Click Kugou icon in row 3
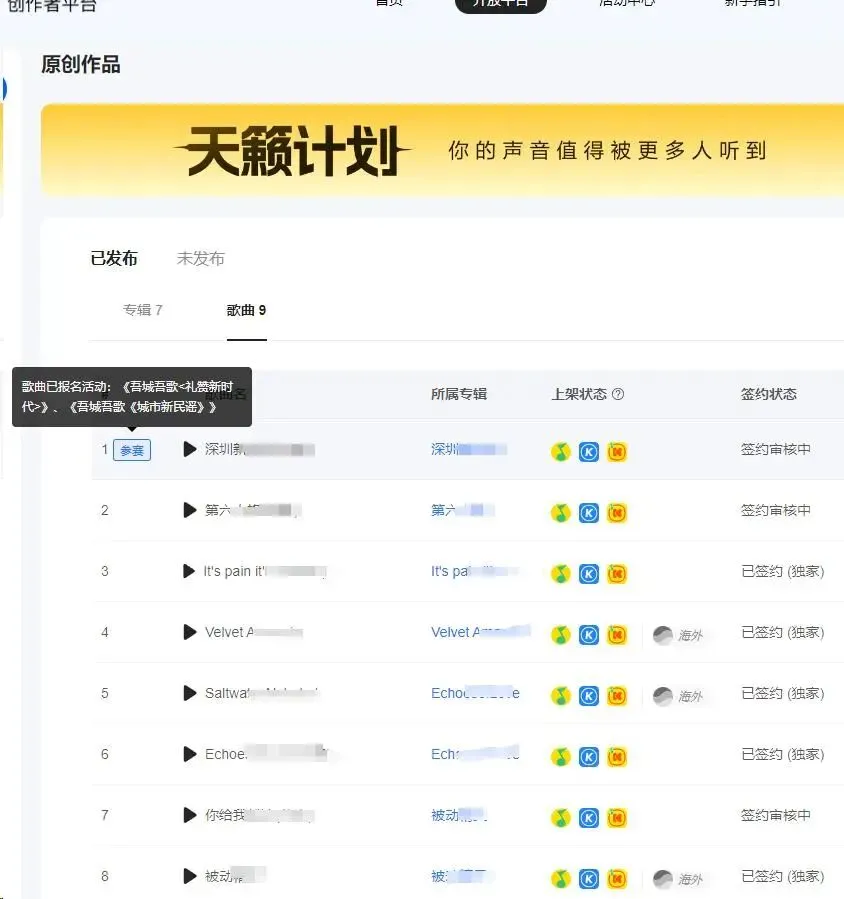 tap(589, 574)
